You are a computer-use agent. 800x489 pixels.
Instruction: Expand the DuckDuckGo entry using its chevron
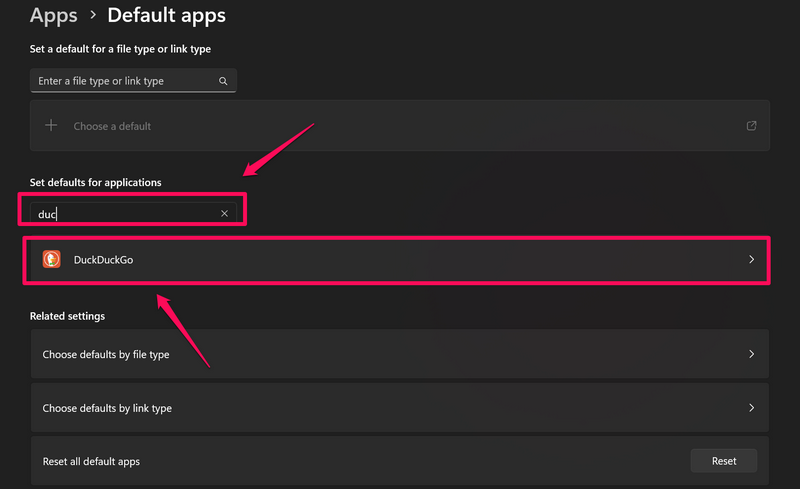(751, 260)
